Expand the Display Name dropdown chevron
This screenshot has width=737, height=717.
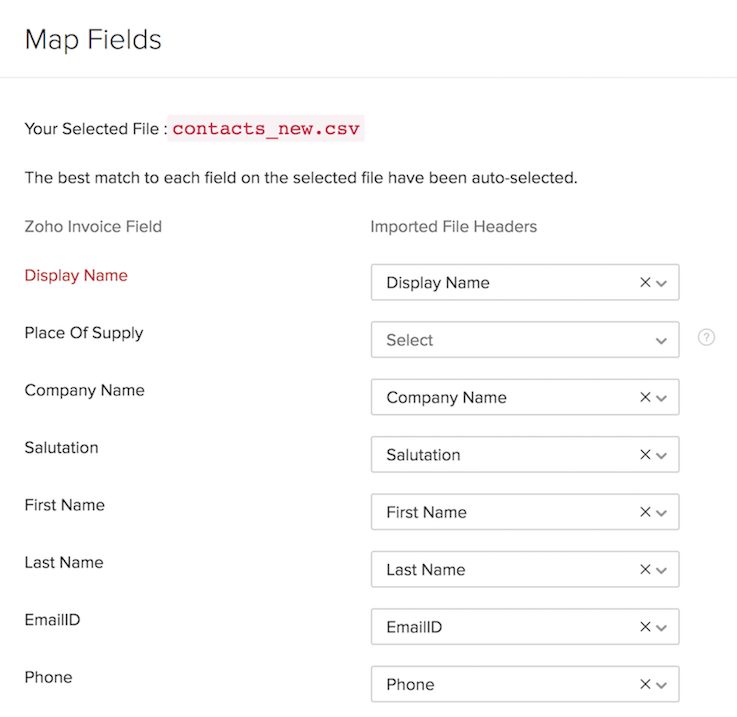pos(662,283)
